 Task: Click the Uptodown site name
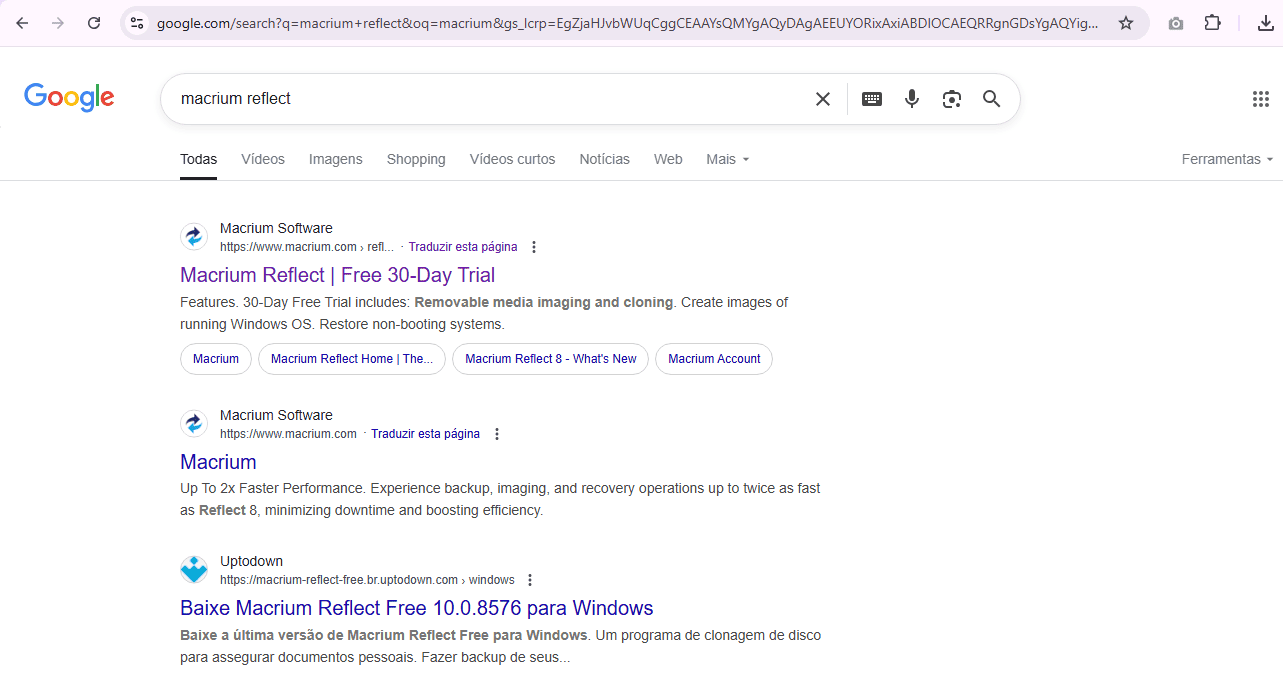coord(251,561)
